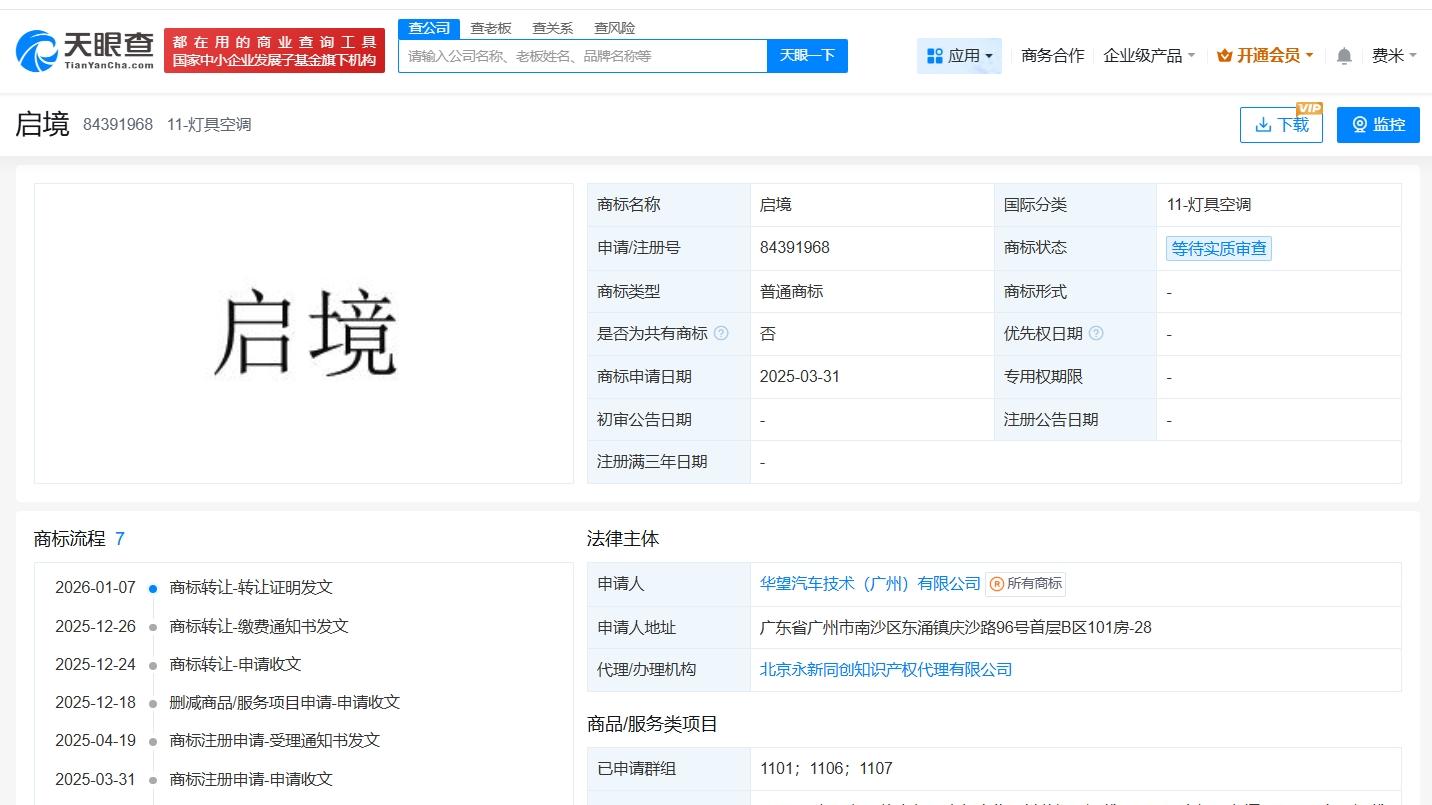This screenshot has height=805, width=1432.
Task: Open 北京永新同创知识产权代理有限公司 agency link
Action: 886,670
